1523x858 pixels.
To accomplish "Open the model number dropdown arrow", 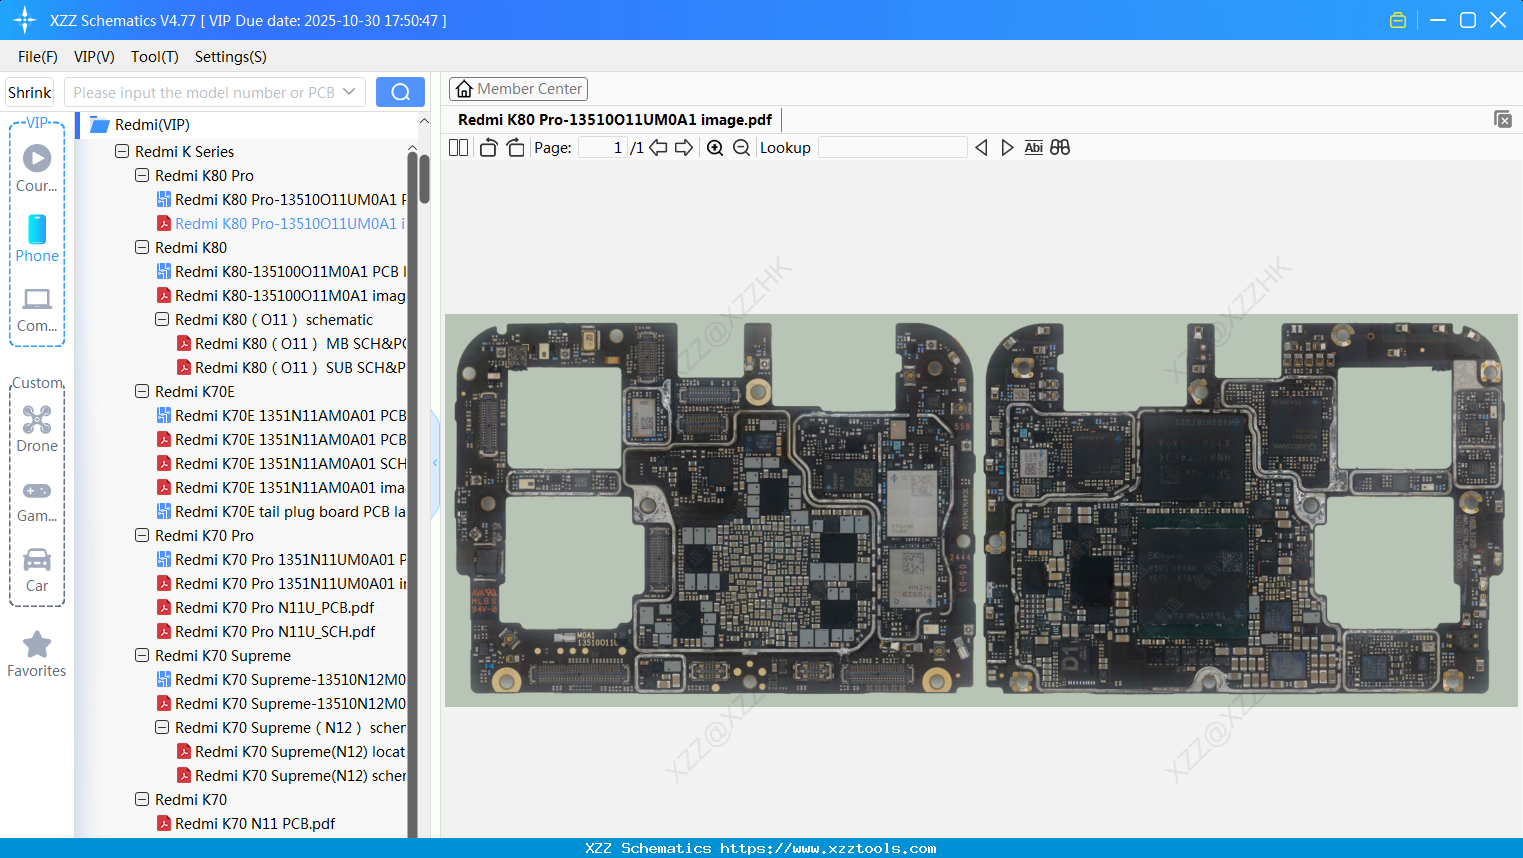I will (349, 92).
